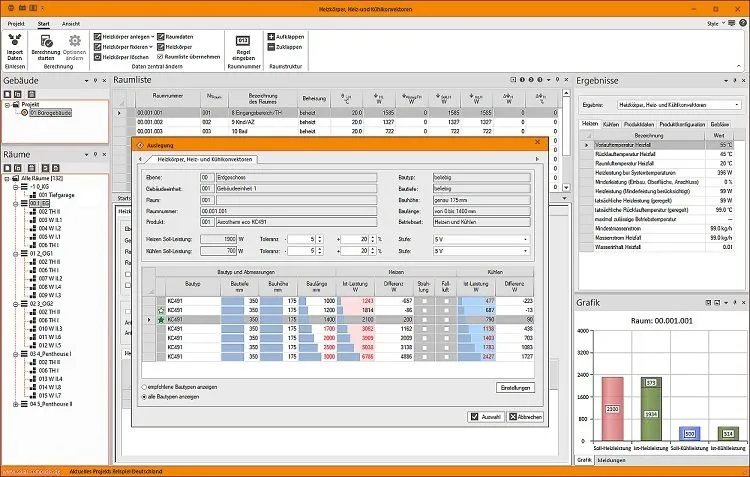The width and height of the screenshot is (750, 477).
Task: Click green star icon in KC491 row
Action: [161, 320]
